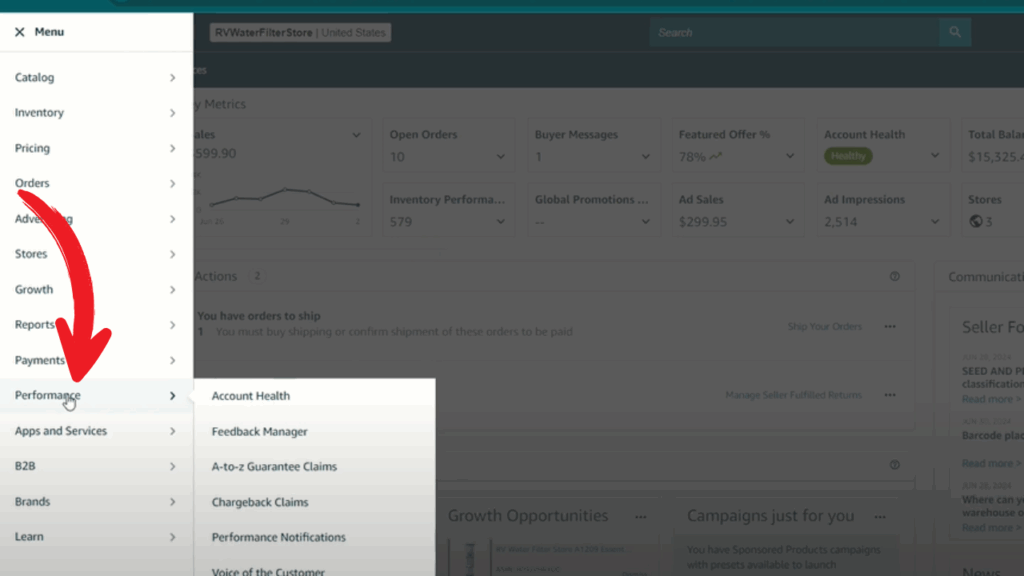Click the RVWaterFilterStore account switcher
This screenshot has width=1024, height=576.
(300, 33)
